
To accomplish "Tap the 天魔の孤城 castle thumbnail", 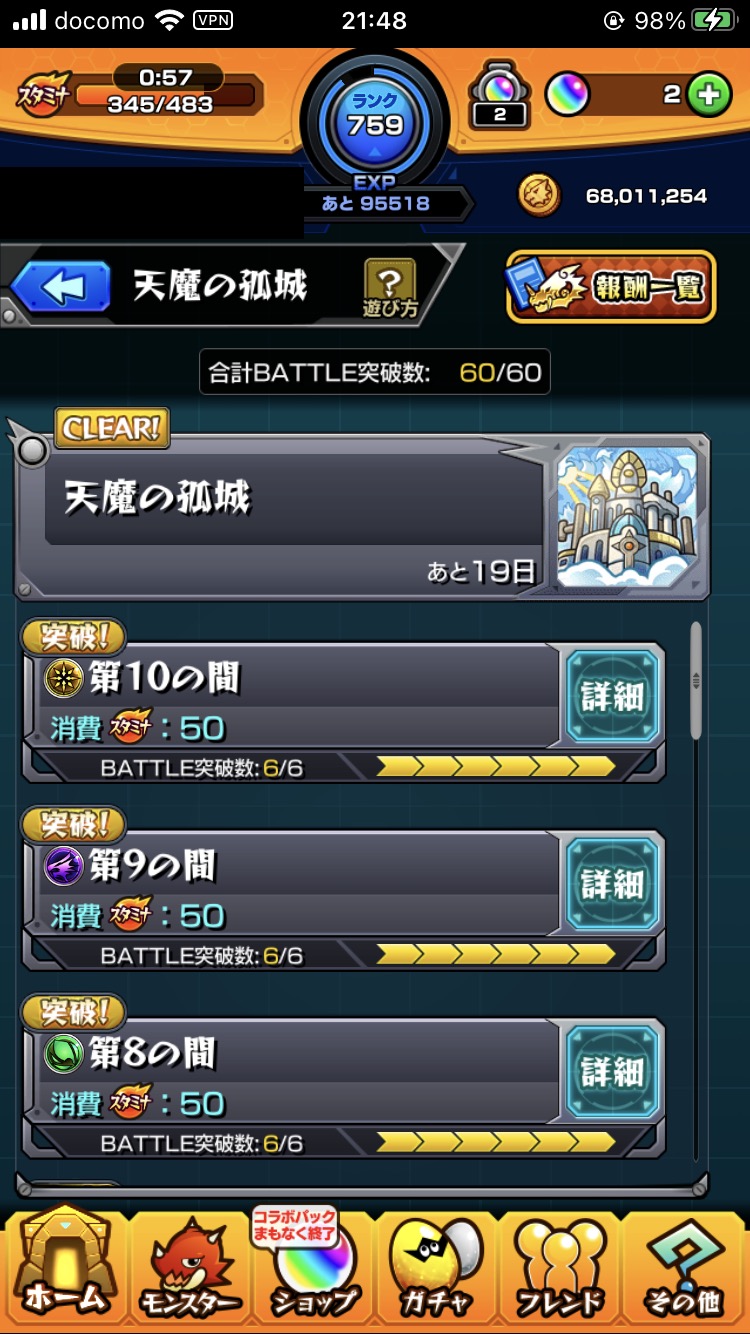I will (x=625, y=515).
